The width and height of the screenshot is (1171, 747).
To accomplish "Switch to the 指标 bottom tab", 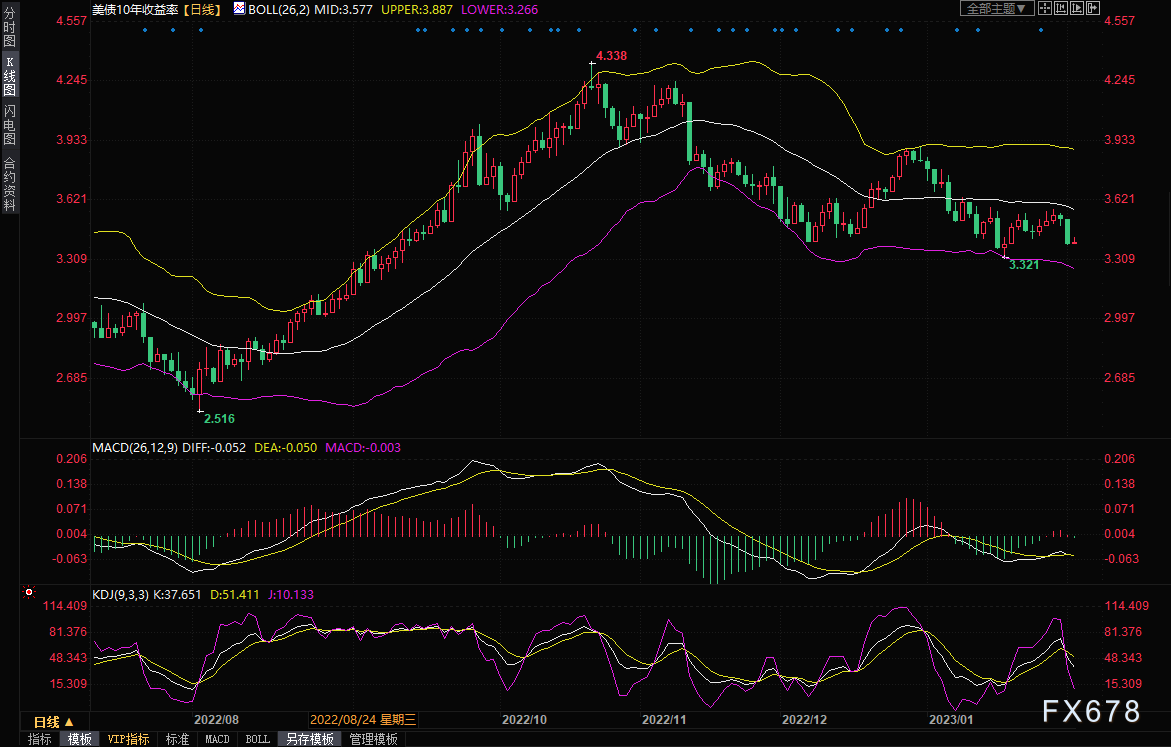I will pos(40,739).
